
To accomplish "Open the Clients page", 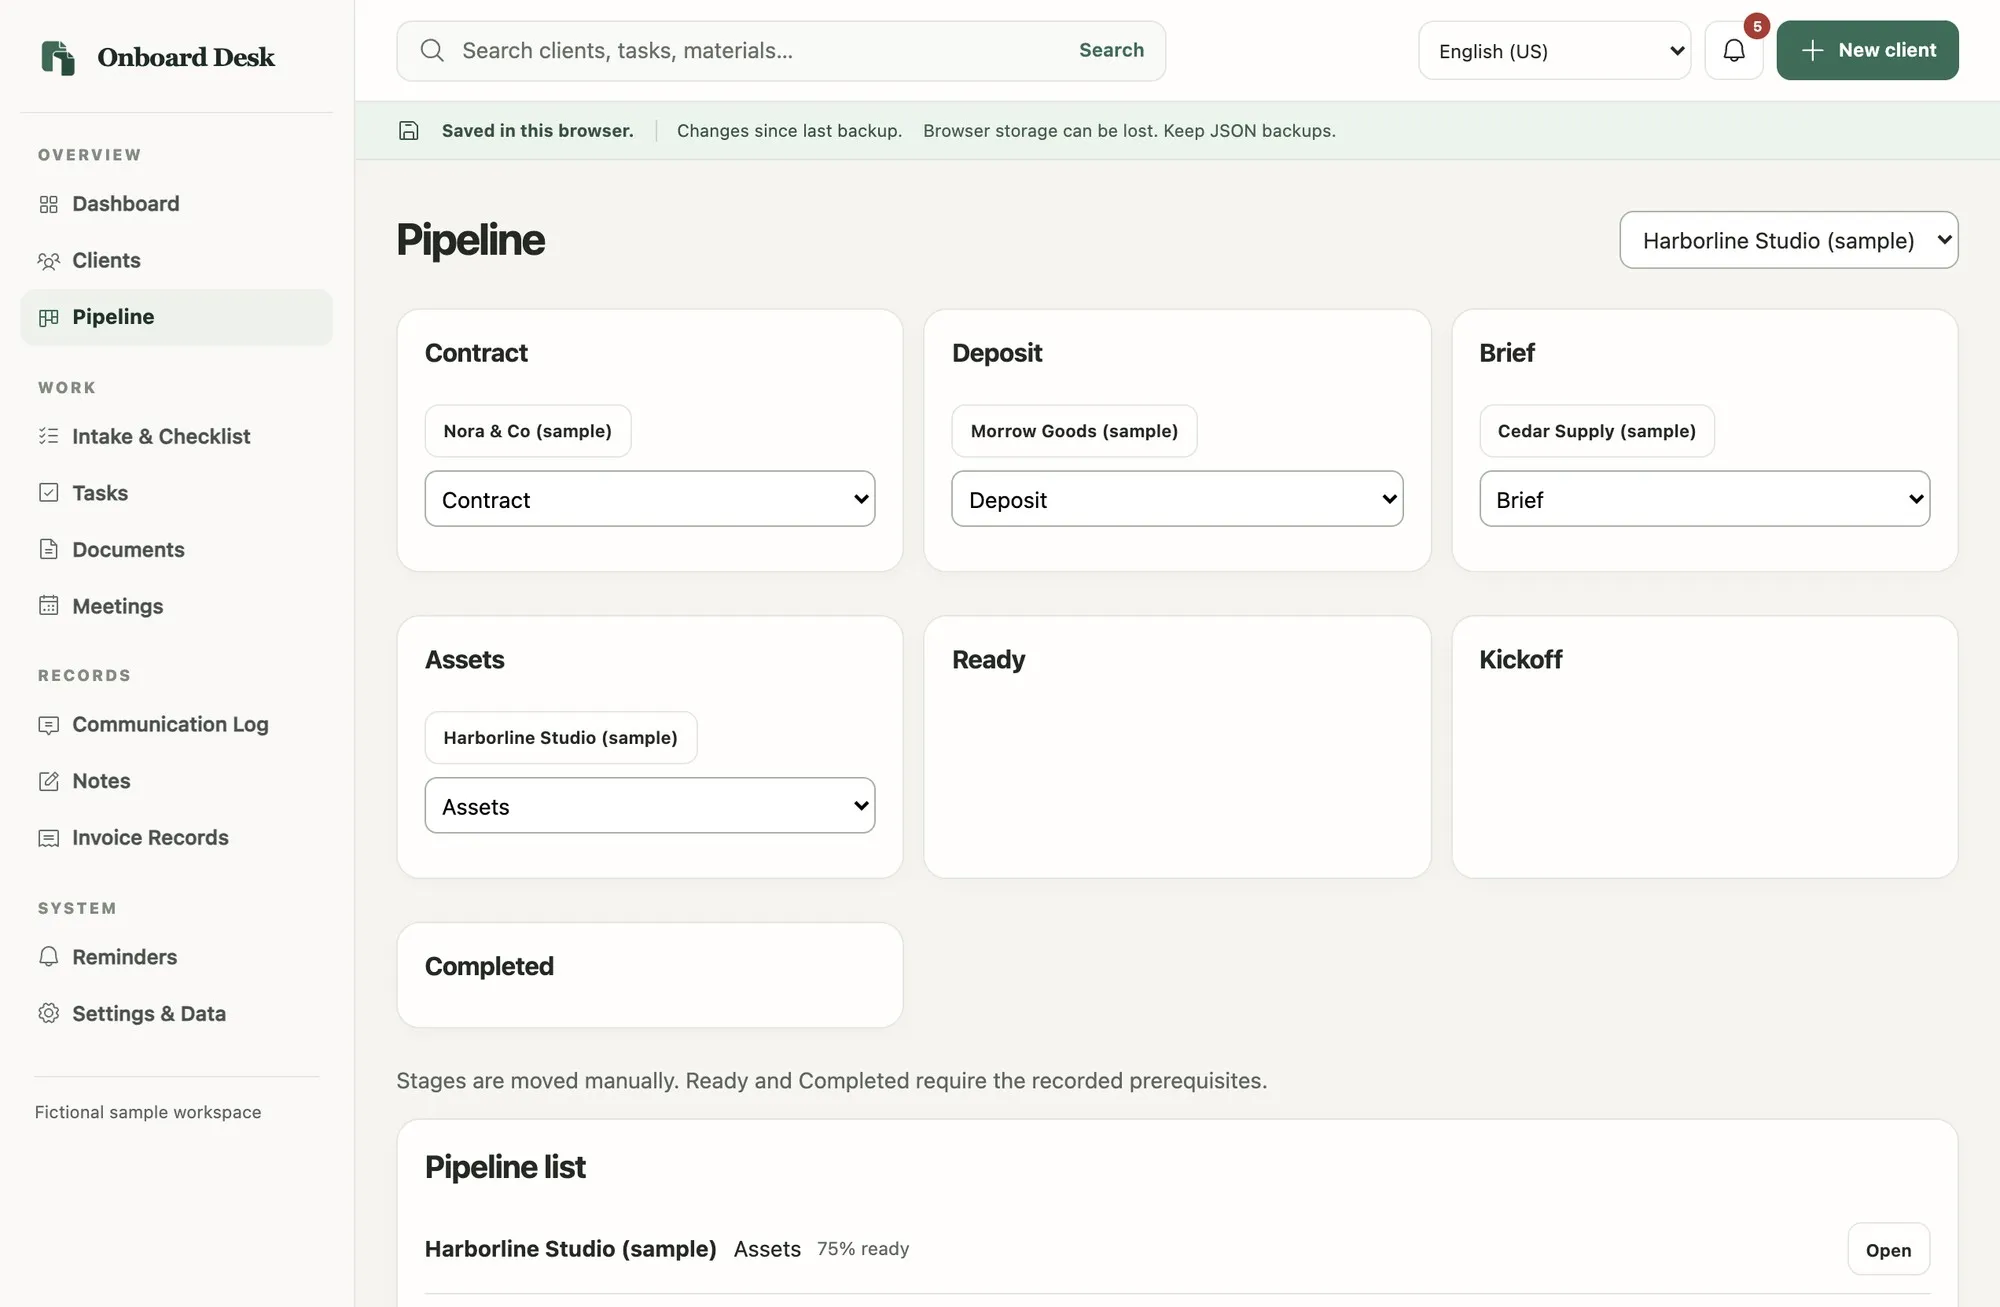I will [176, 261].
